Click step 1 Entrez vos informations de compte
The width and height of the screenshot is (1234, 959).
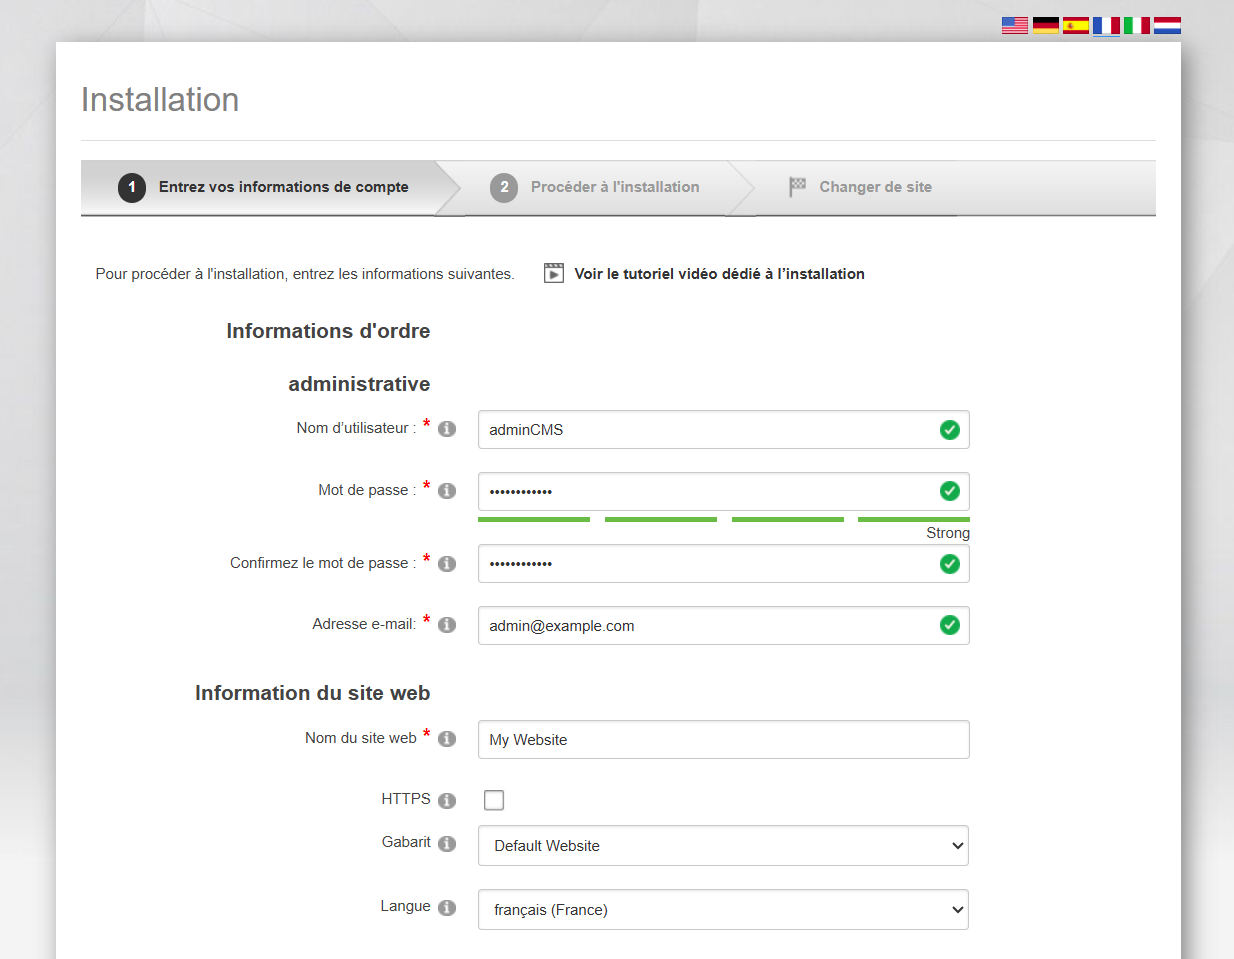283,187
